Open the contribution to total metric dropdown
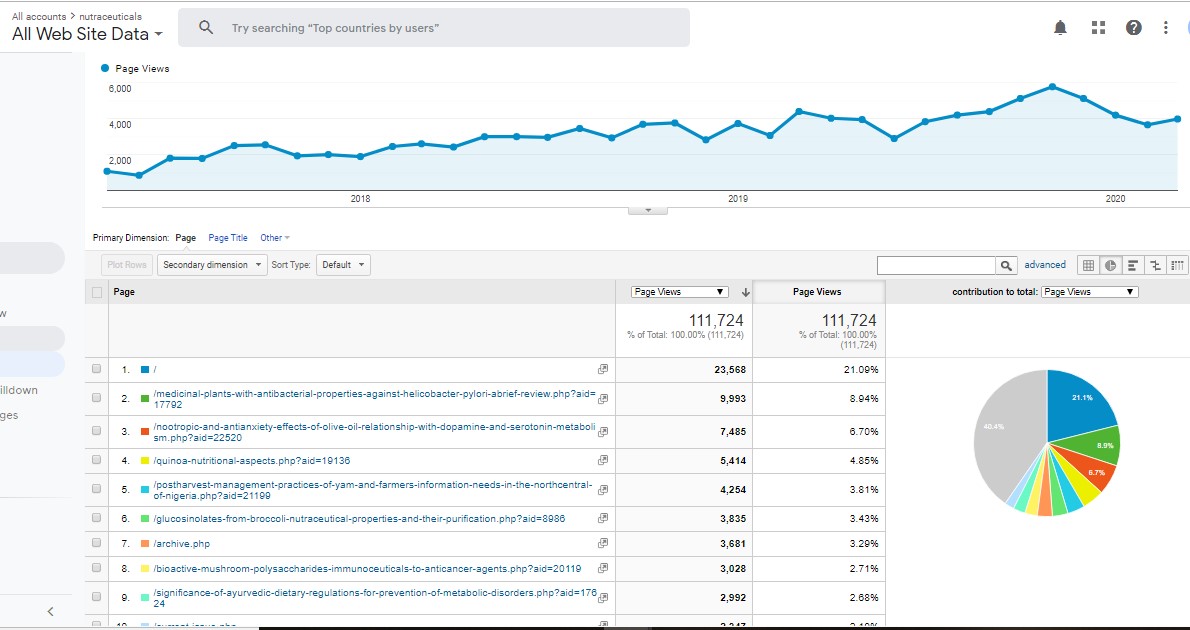Viewport: 1190px width, 630px height. click(x=1089, y=292)
